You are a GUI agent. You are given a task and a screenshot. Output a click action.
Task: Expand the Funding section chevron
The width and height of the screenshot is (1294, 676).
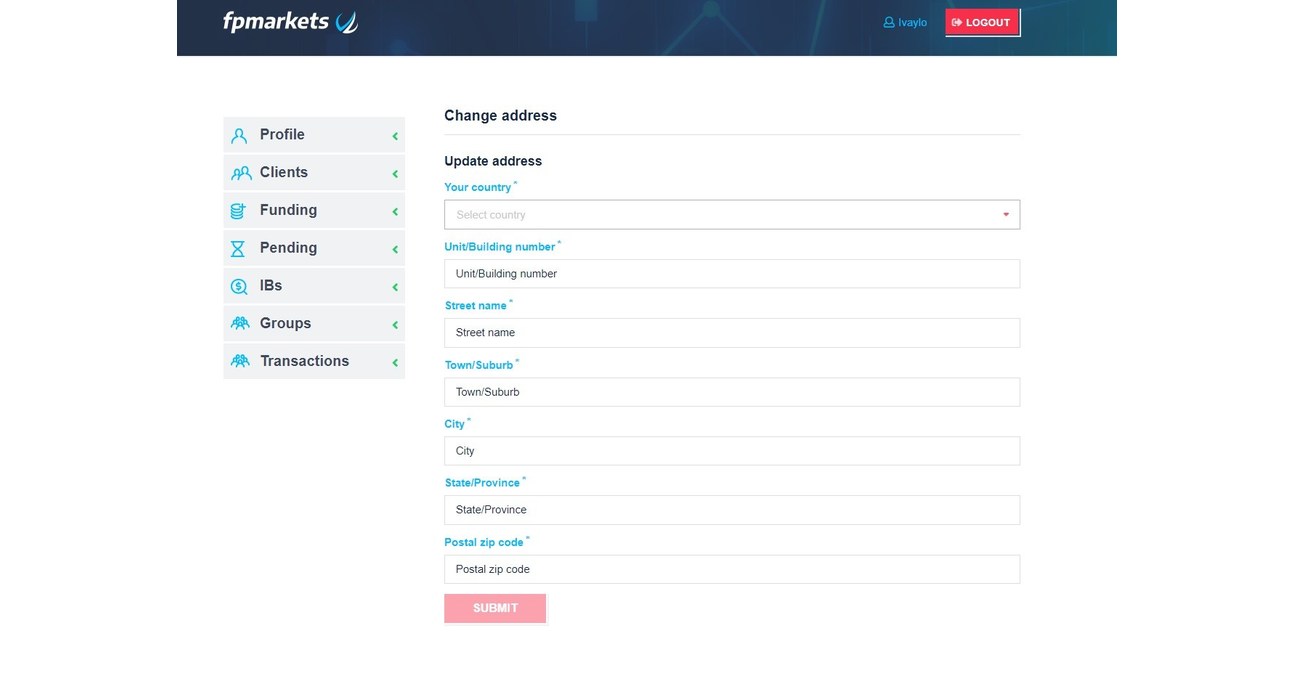pos(394,210)
